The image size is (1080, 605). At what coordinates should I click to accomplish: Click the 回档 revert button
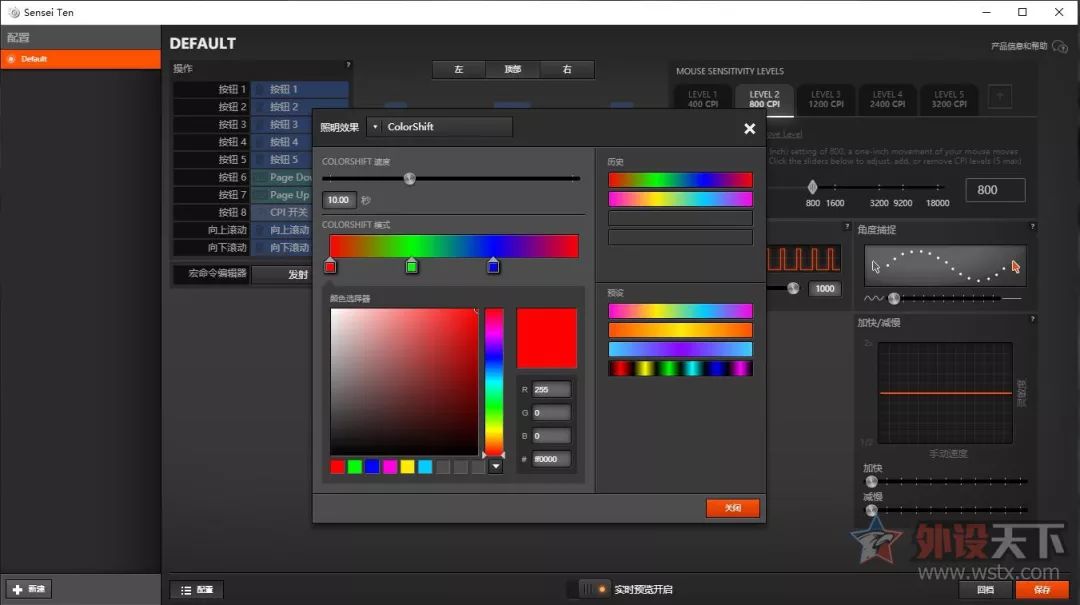986,589
